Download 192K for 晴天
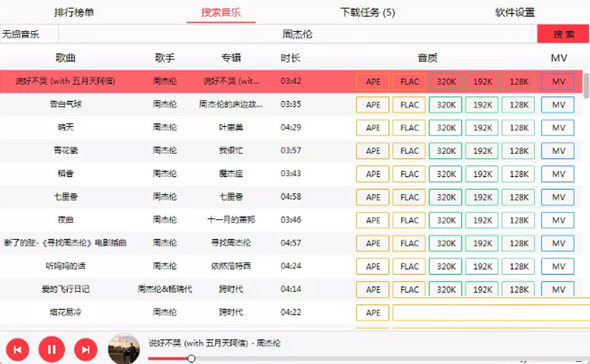Screen dimensions: 590x364 (482, 128)
